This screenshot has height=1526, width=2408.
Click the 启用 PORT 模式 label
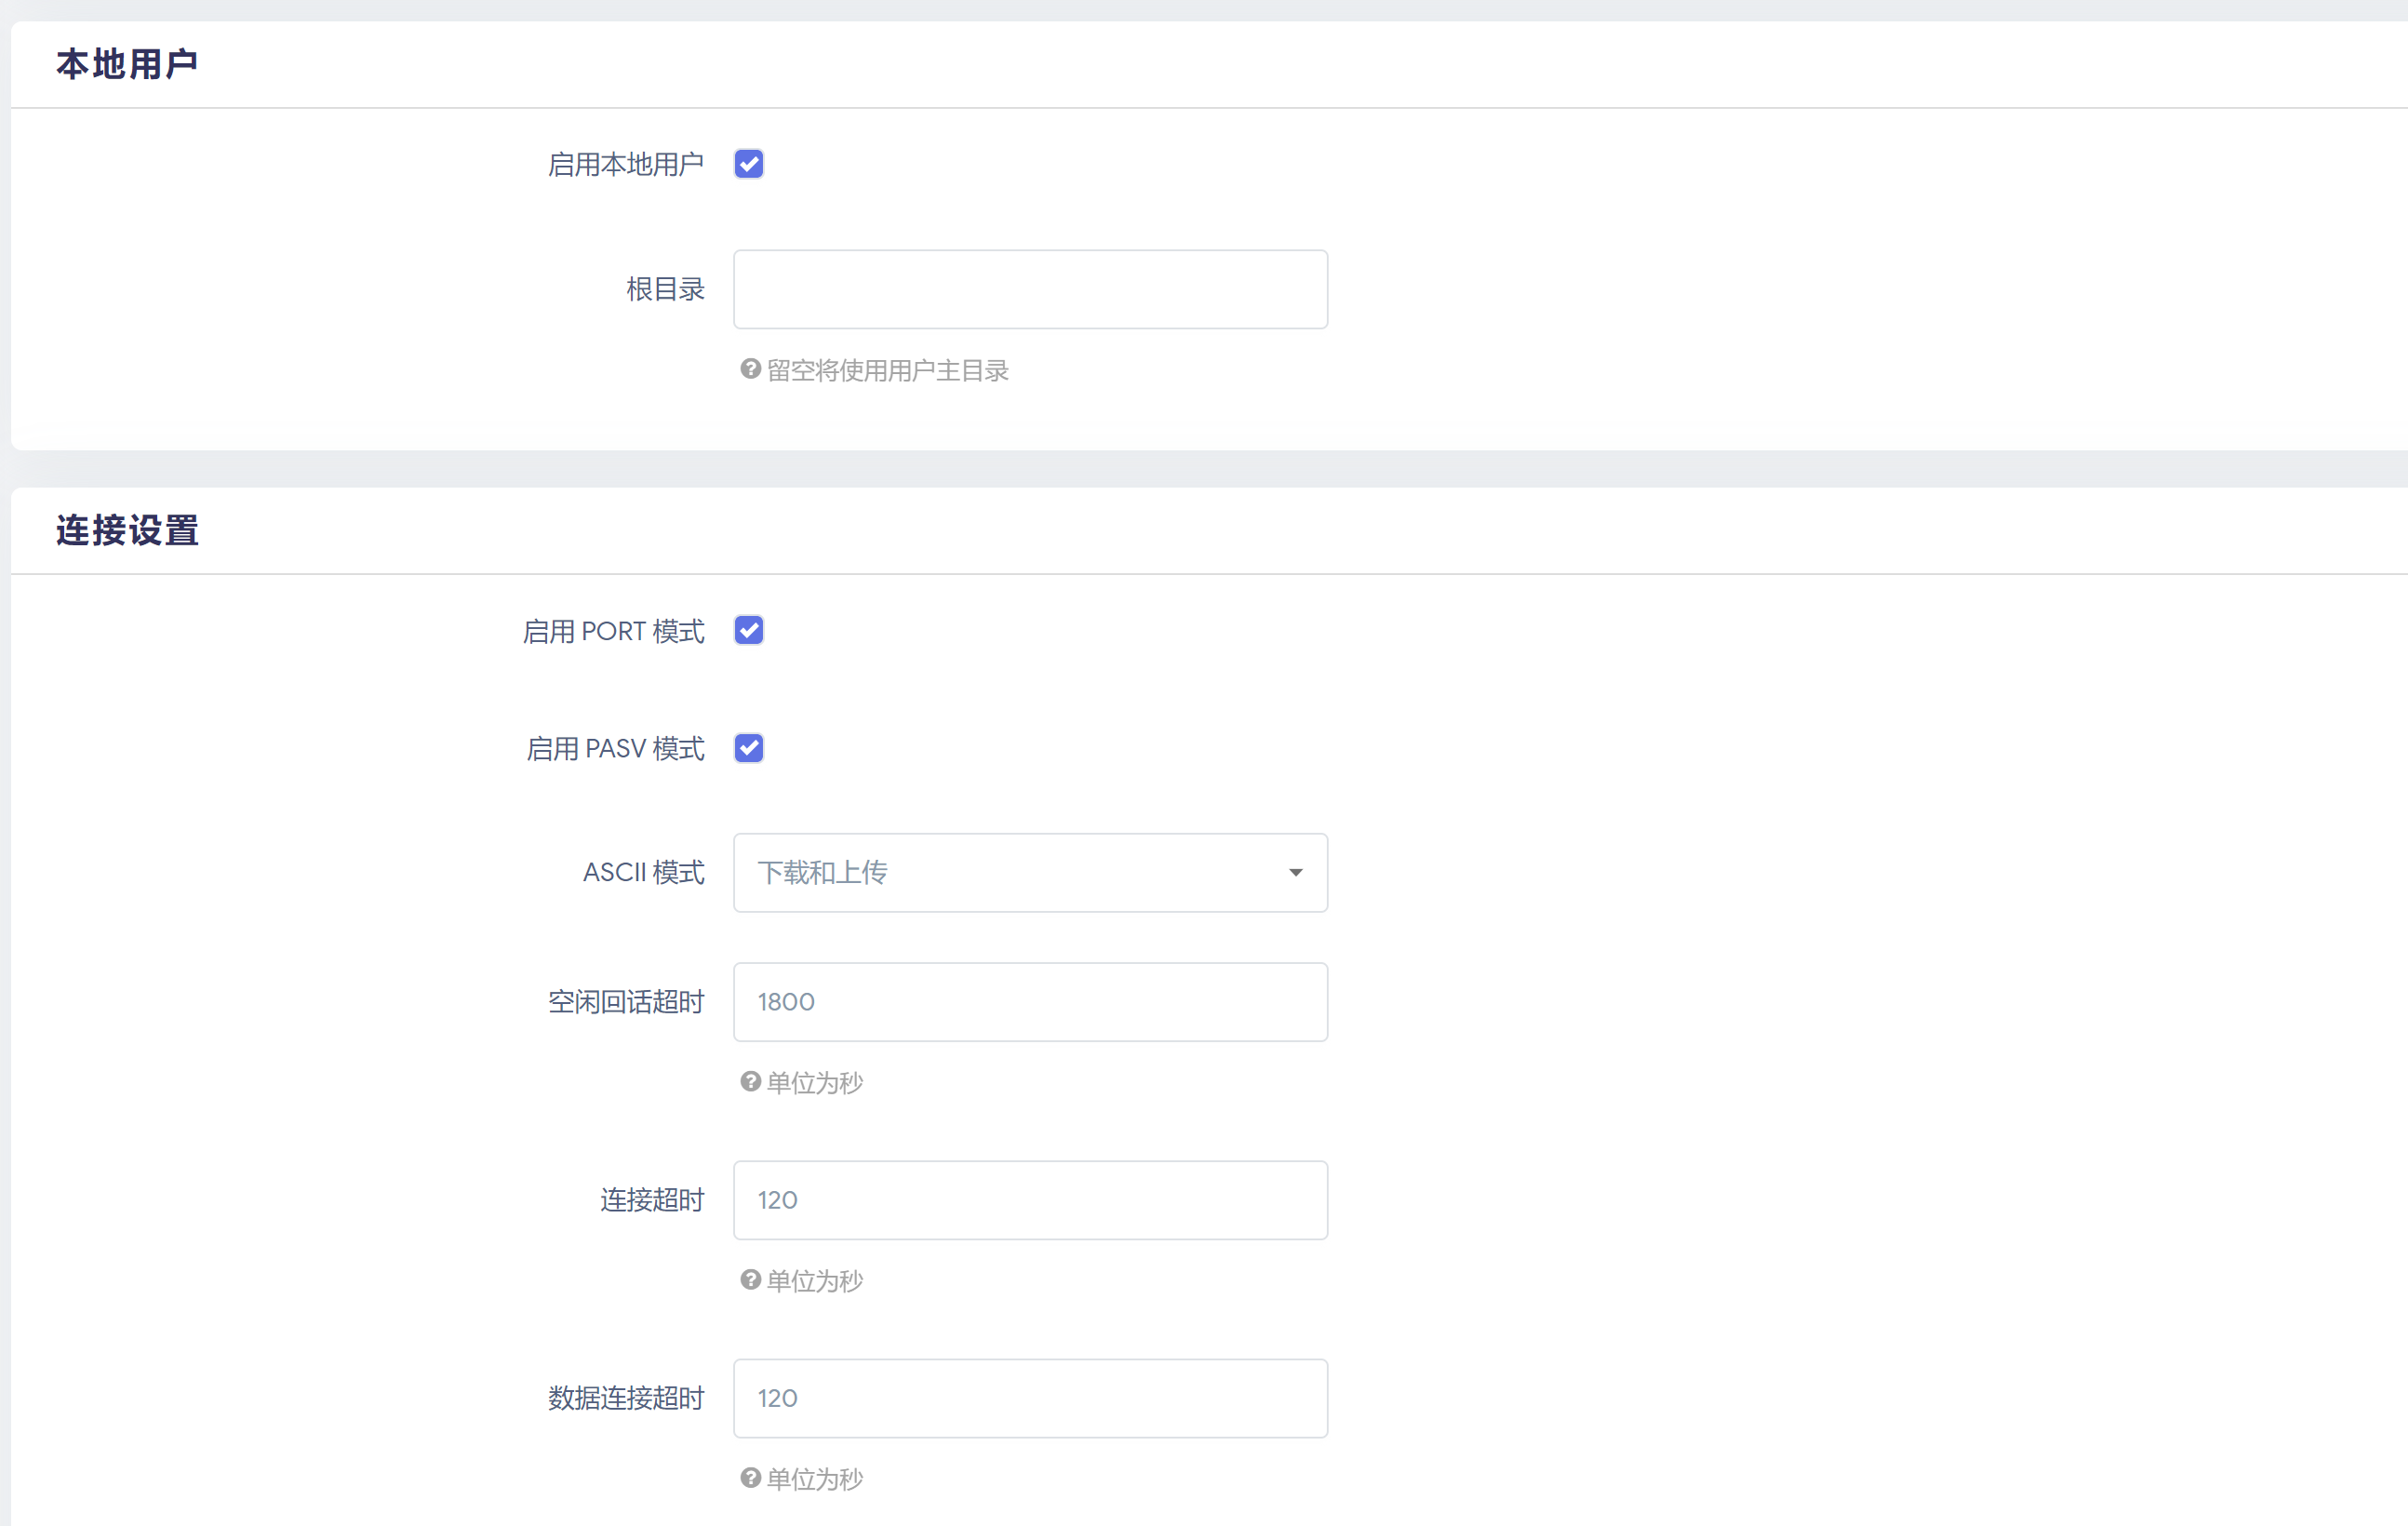[x=613, y=631]
